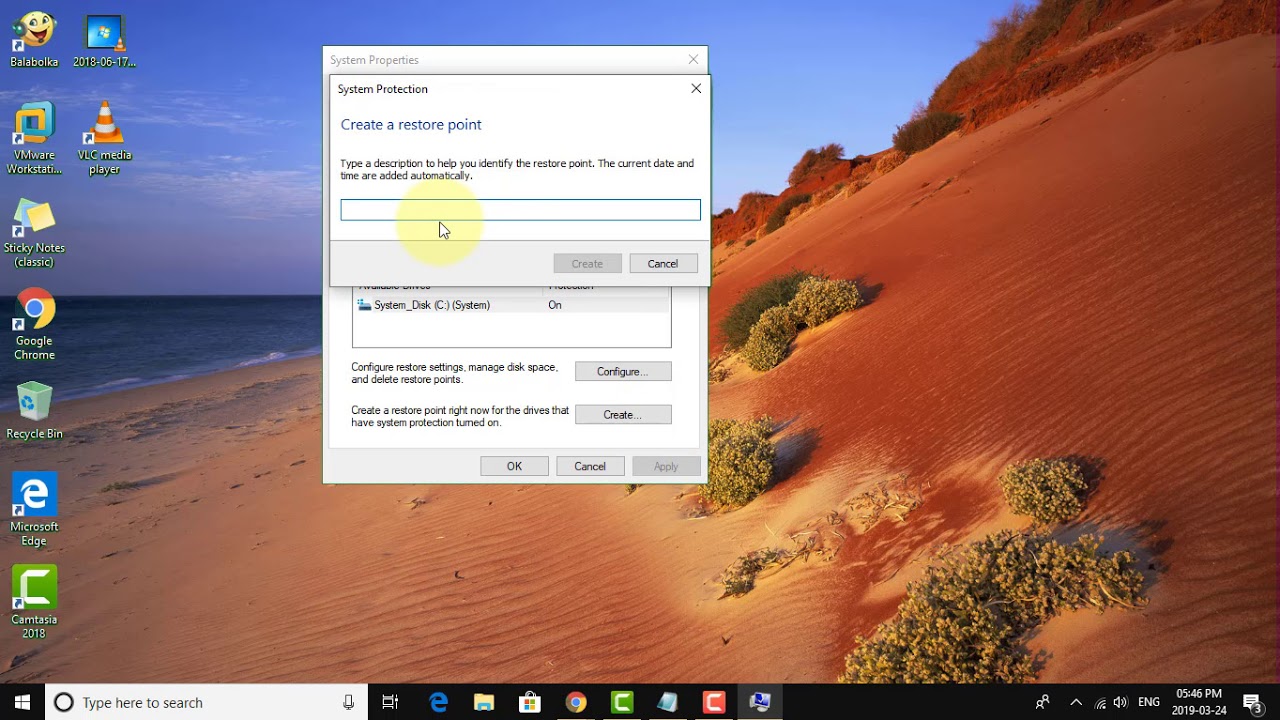Click the microphone icon in the search box
This screenshot has width=1280, height=720.
coord(348,702)
